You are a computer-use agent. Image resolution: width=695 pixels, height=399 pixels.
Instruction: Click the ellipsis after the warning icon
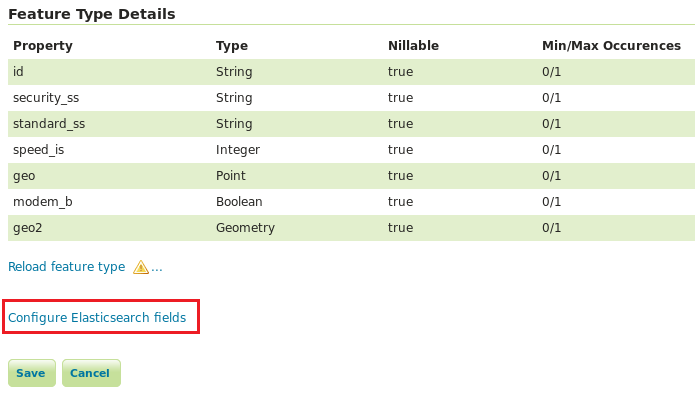[157, 269]
